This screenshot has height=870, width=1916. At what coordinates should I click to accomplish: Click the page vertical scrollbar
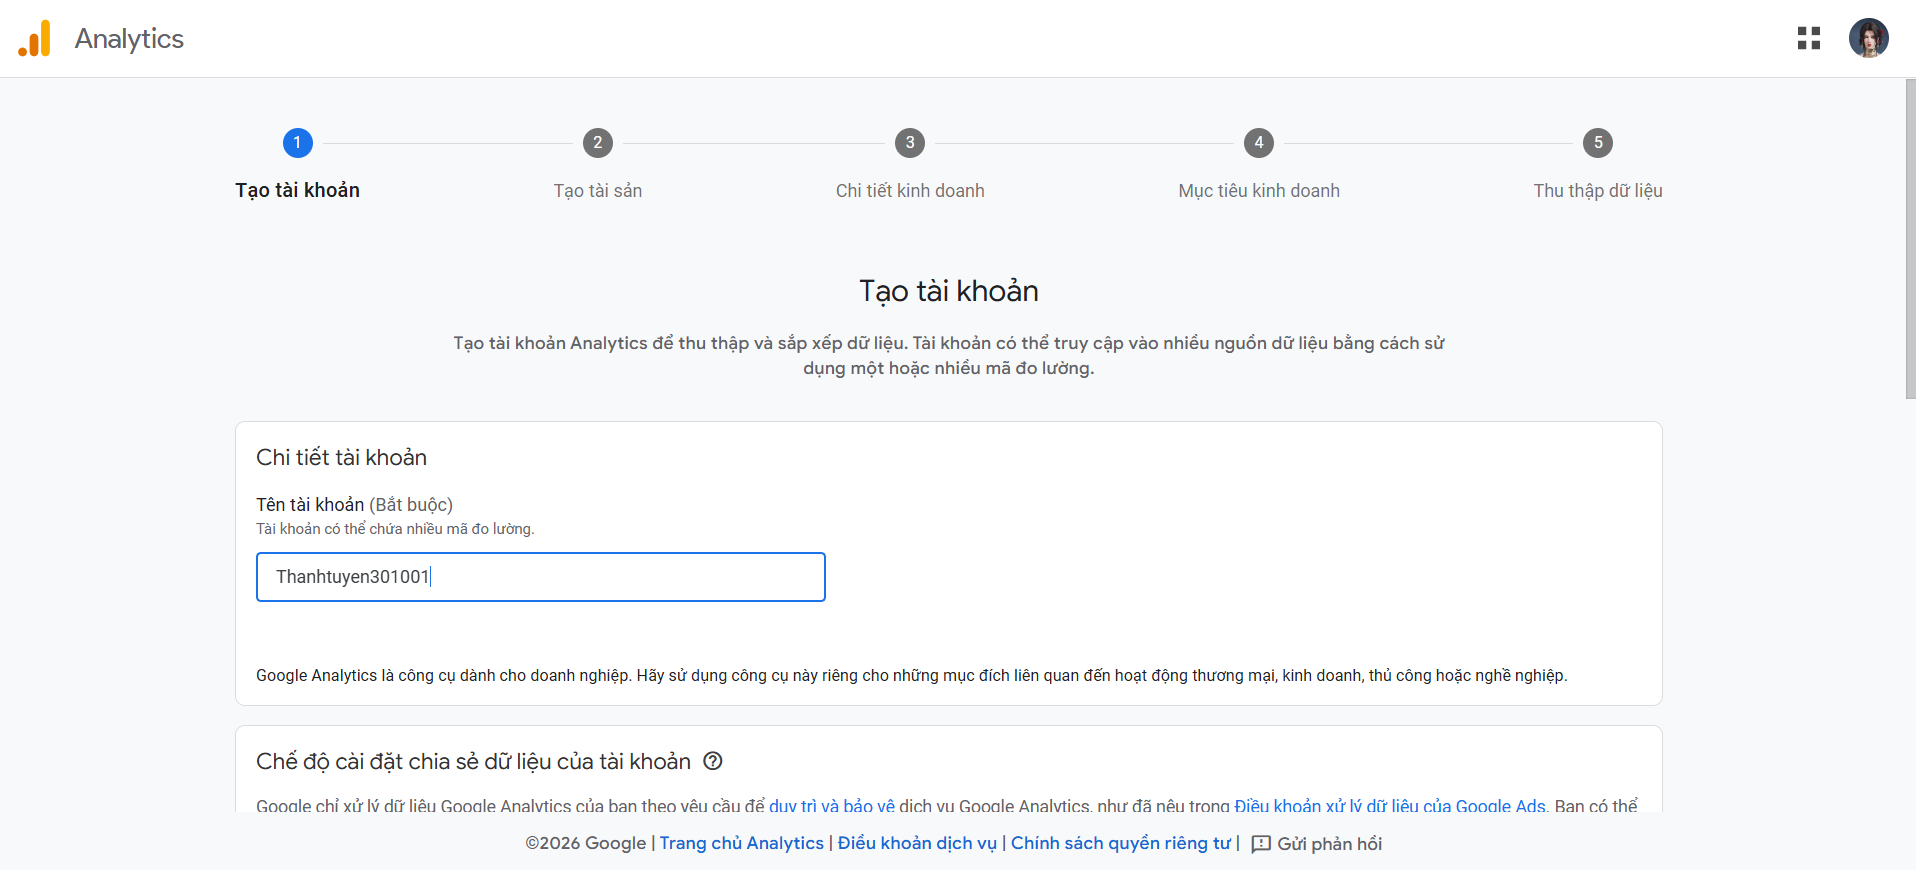[x=1910, y=240]
